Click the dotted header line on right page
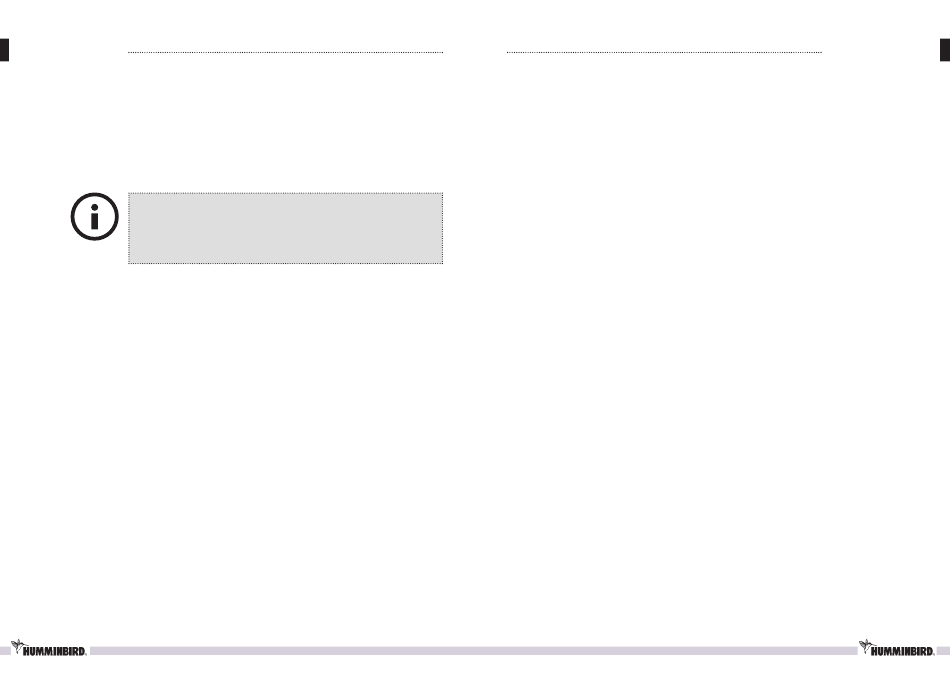Viewport: 950px width, 674px height. click(664, 53)
